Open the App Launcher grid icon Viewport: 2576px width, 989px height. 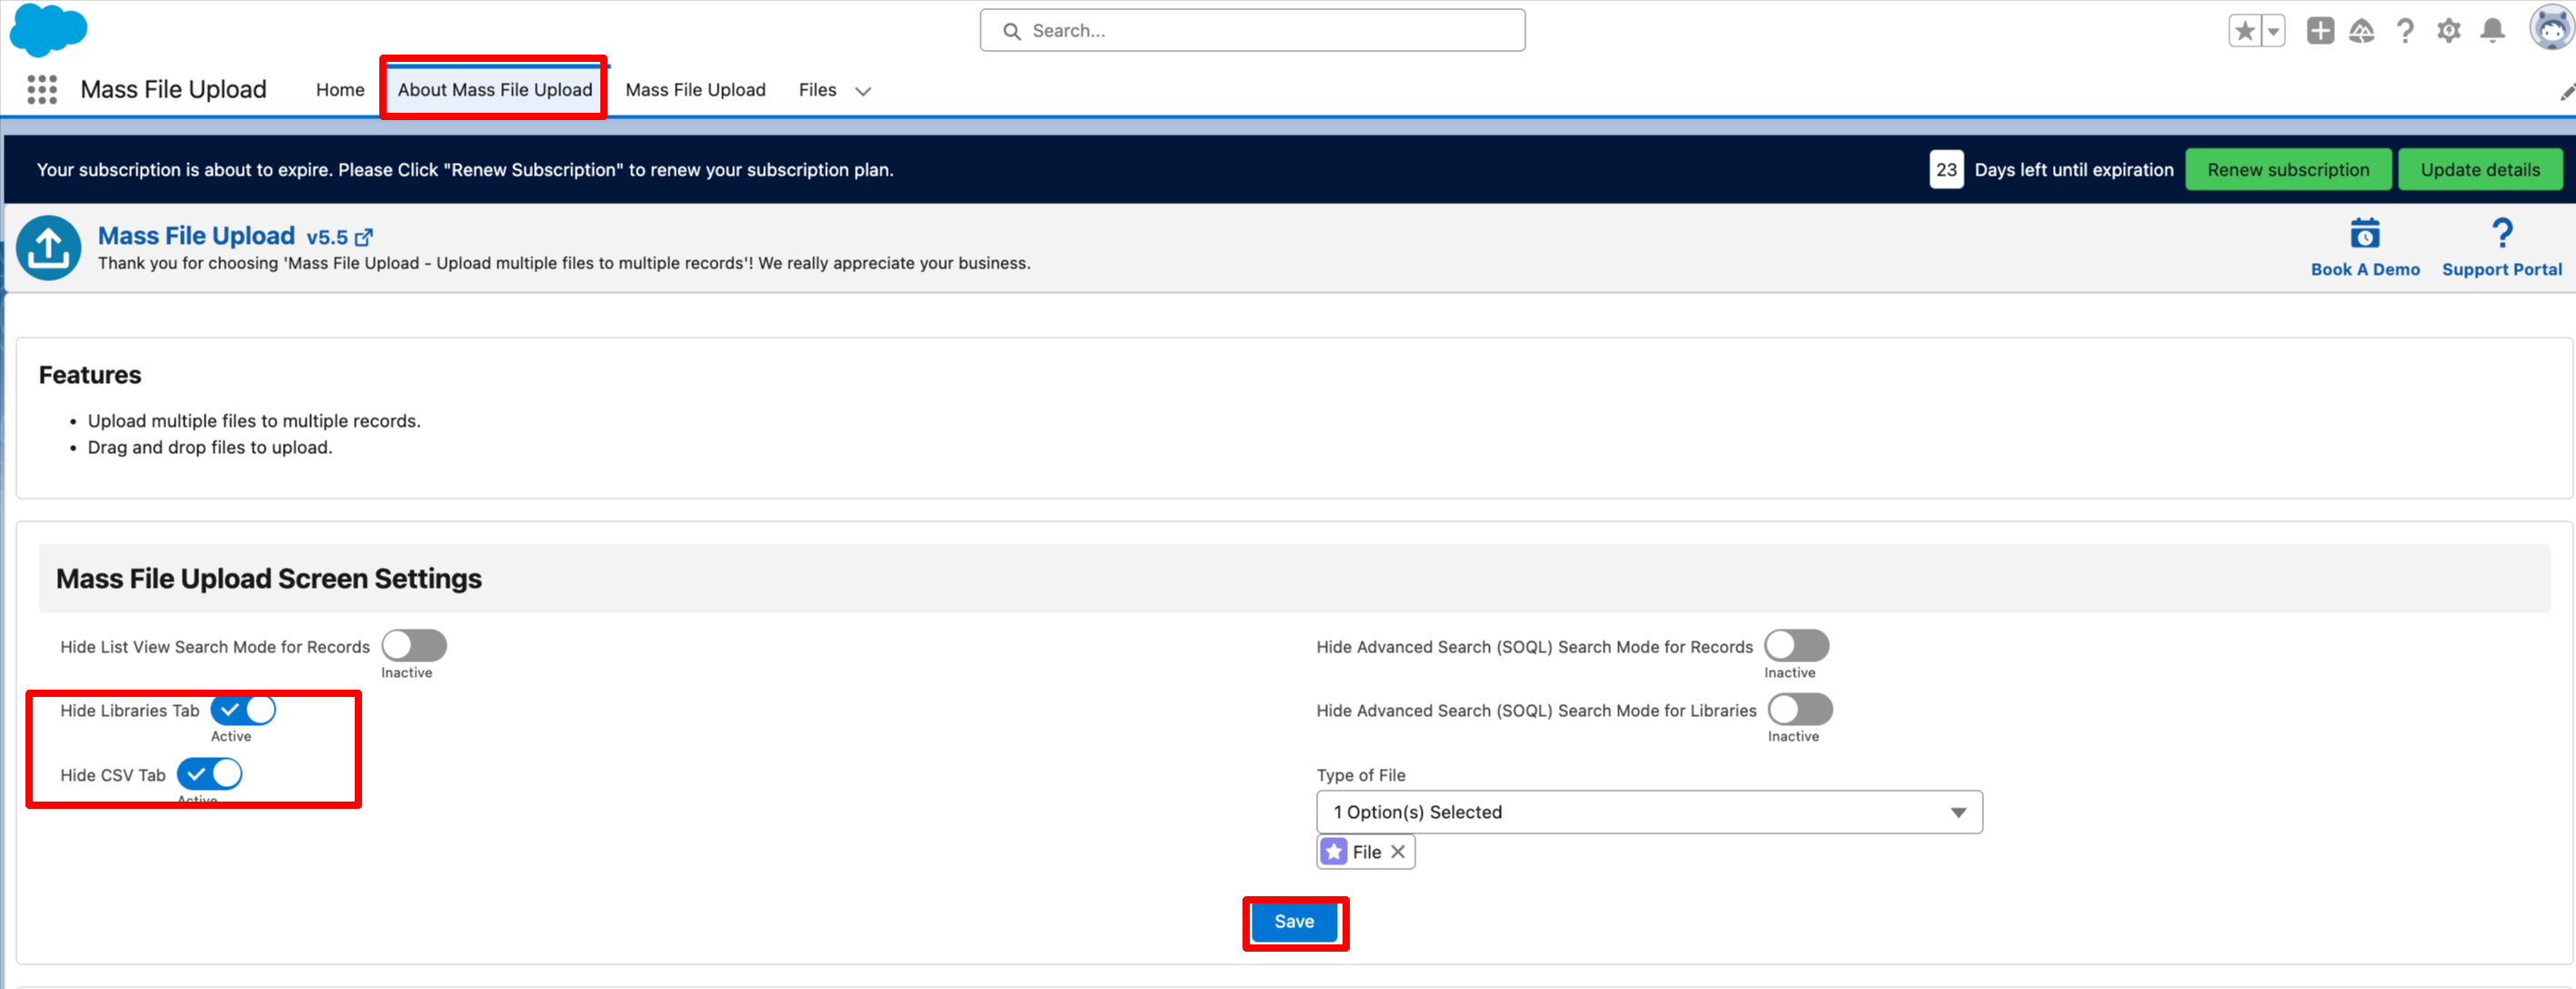point(42,90)
